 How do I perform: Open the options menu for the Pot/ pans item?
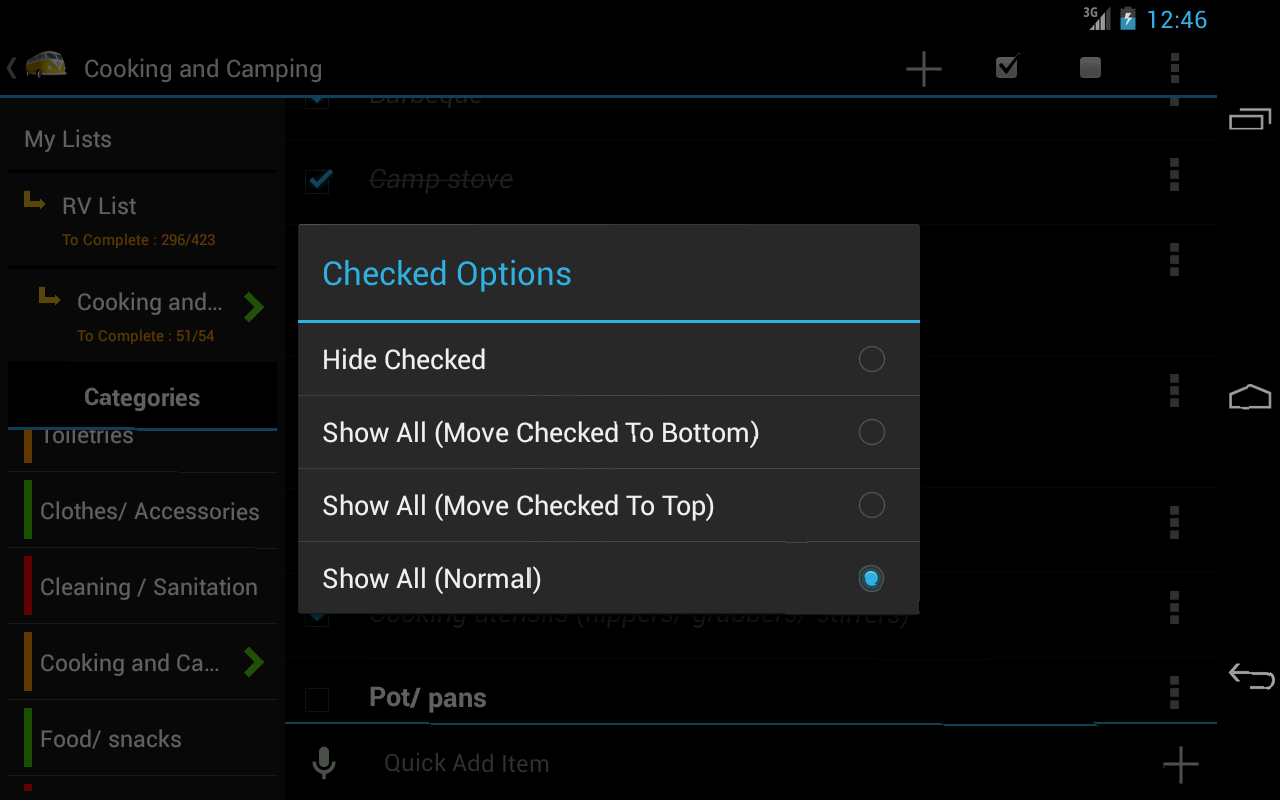pos(1174,692)
